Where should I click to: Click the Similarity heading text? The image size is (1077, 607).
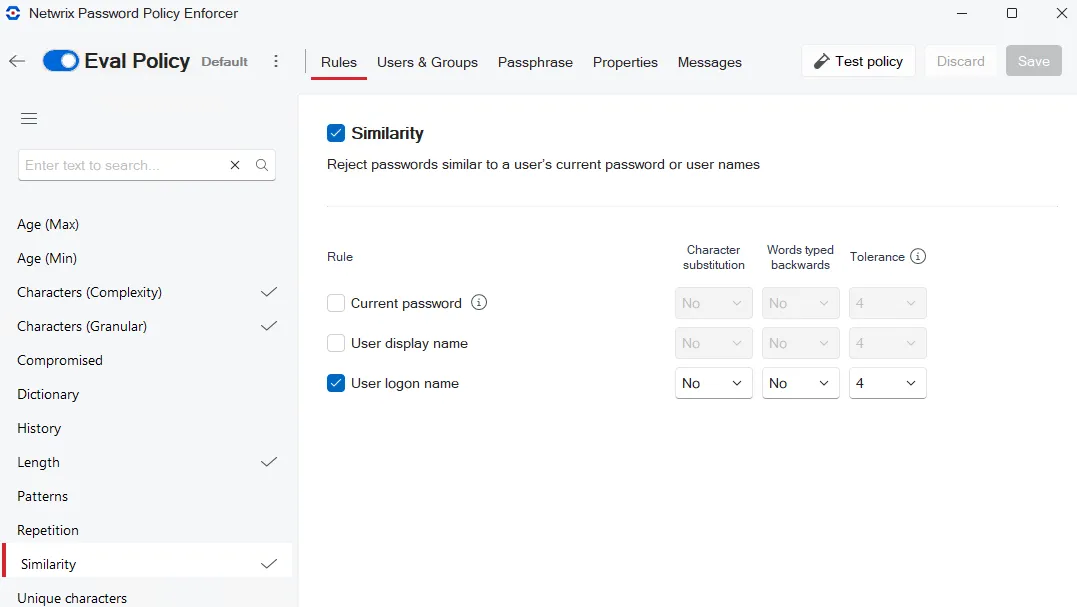click(x=387, y=133)
